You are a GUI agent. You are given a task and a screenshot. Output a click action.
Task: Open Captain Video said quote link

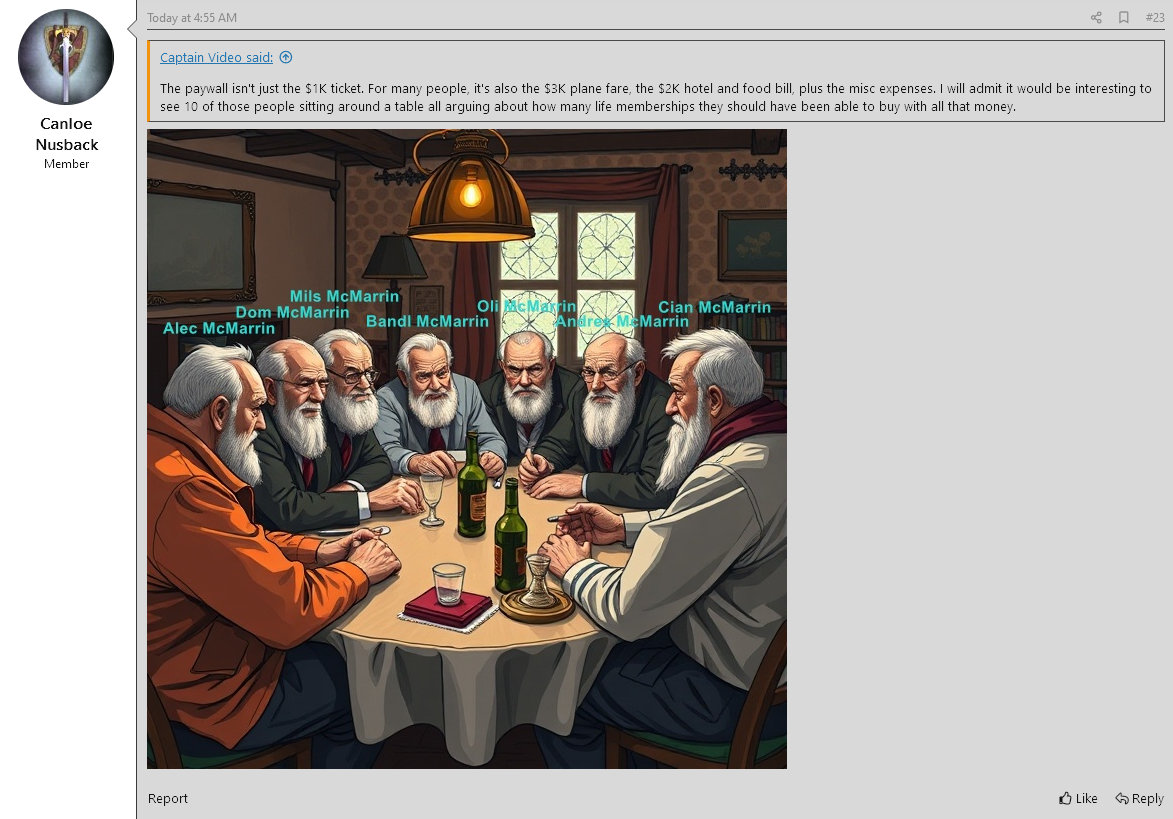(x=216, y=58)
